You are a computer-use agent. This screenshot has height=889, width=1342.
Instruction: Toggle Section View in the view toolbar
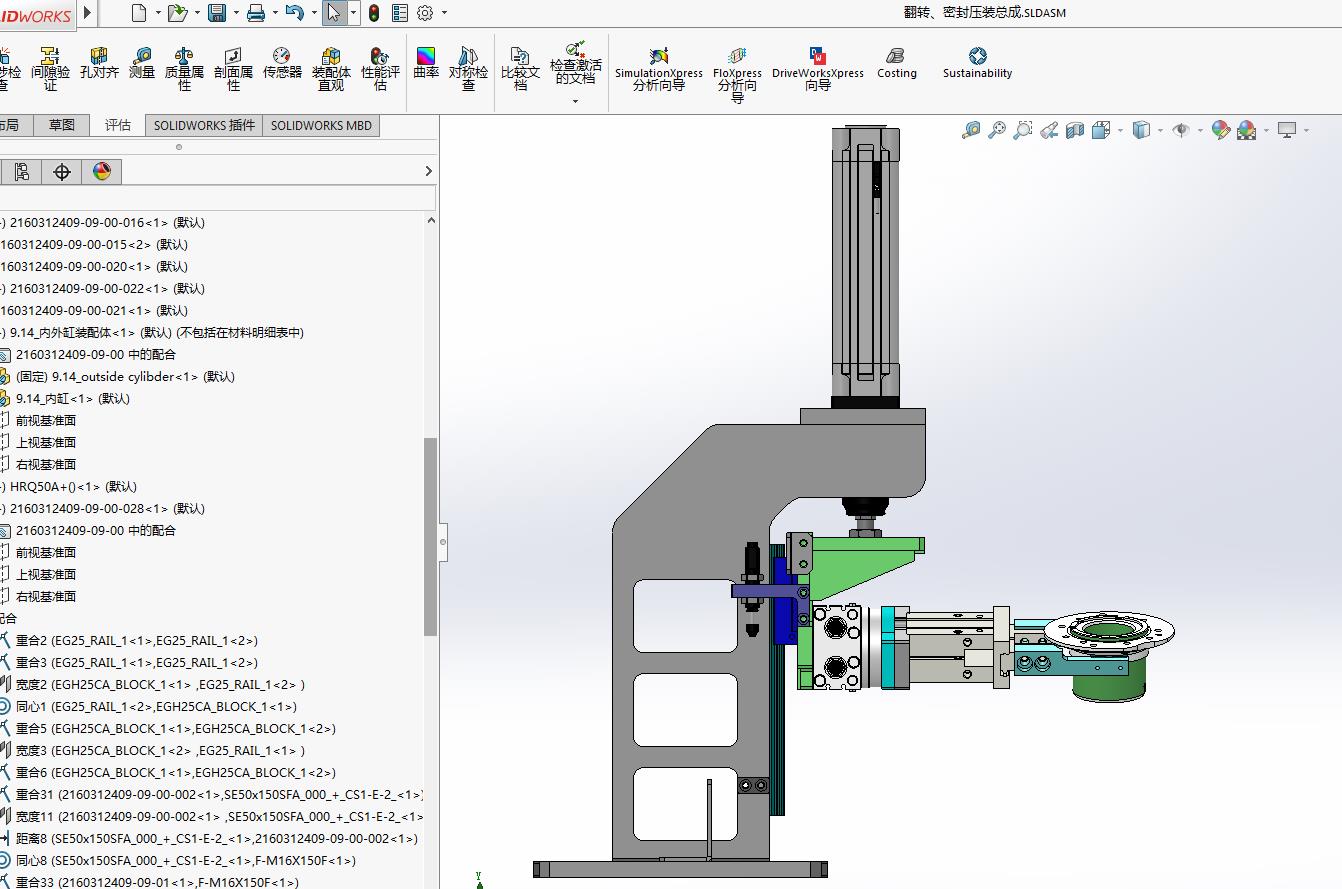(1075, 130)
